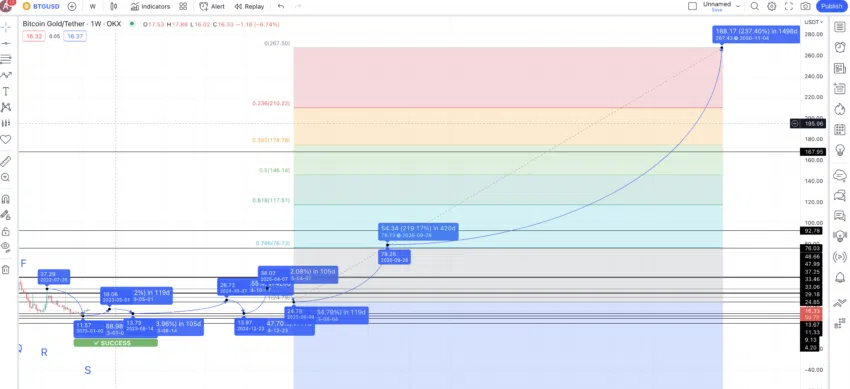Open the Unnamed layout dropdown arrow
This screenshot has width=850, height=389.
coord(738,6)
